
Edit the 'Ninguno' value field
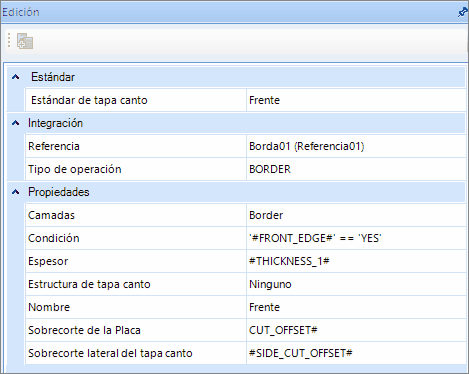pyautogui.click(x=356, y=284)
